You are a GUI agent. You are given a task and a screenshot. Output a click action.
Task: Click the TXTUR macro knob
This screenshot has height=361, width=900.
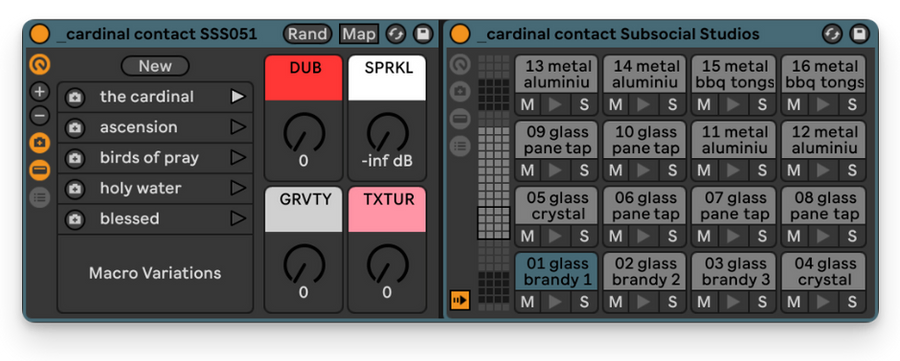pyautogui.click(x=387, y=264)
